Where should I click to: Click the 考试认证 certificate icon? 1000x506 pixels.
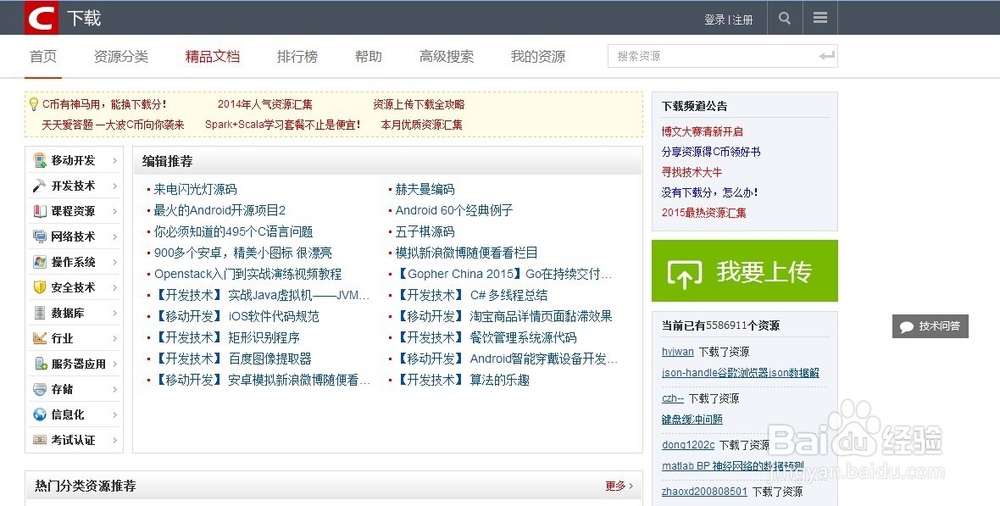click(40, 440)
